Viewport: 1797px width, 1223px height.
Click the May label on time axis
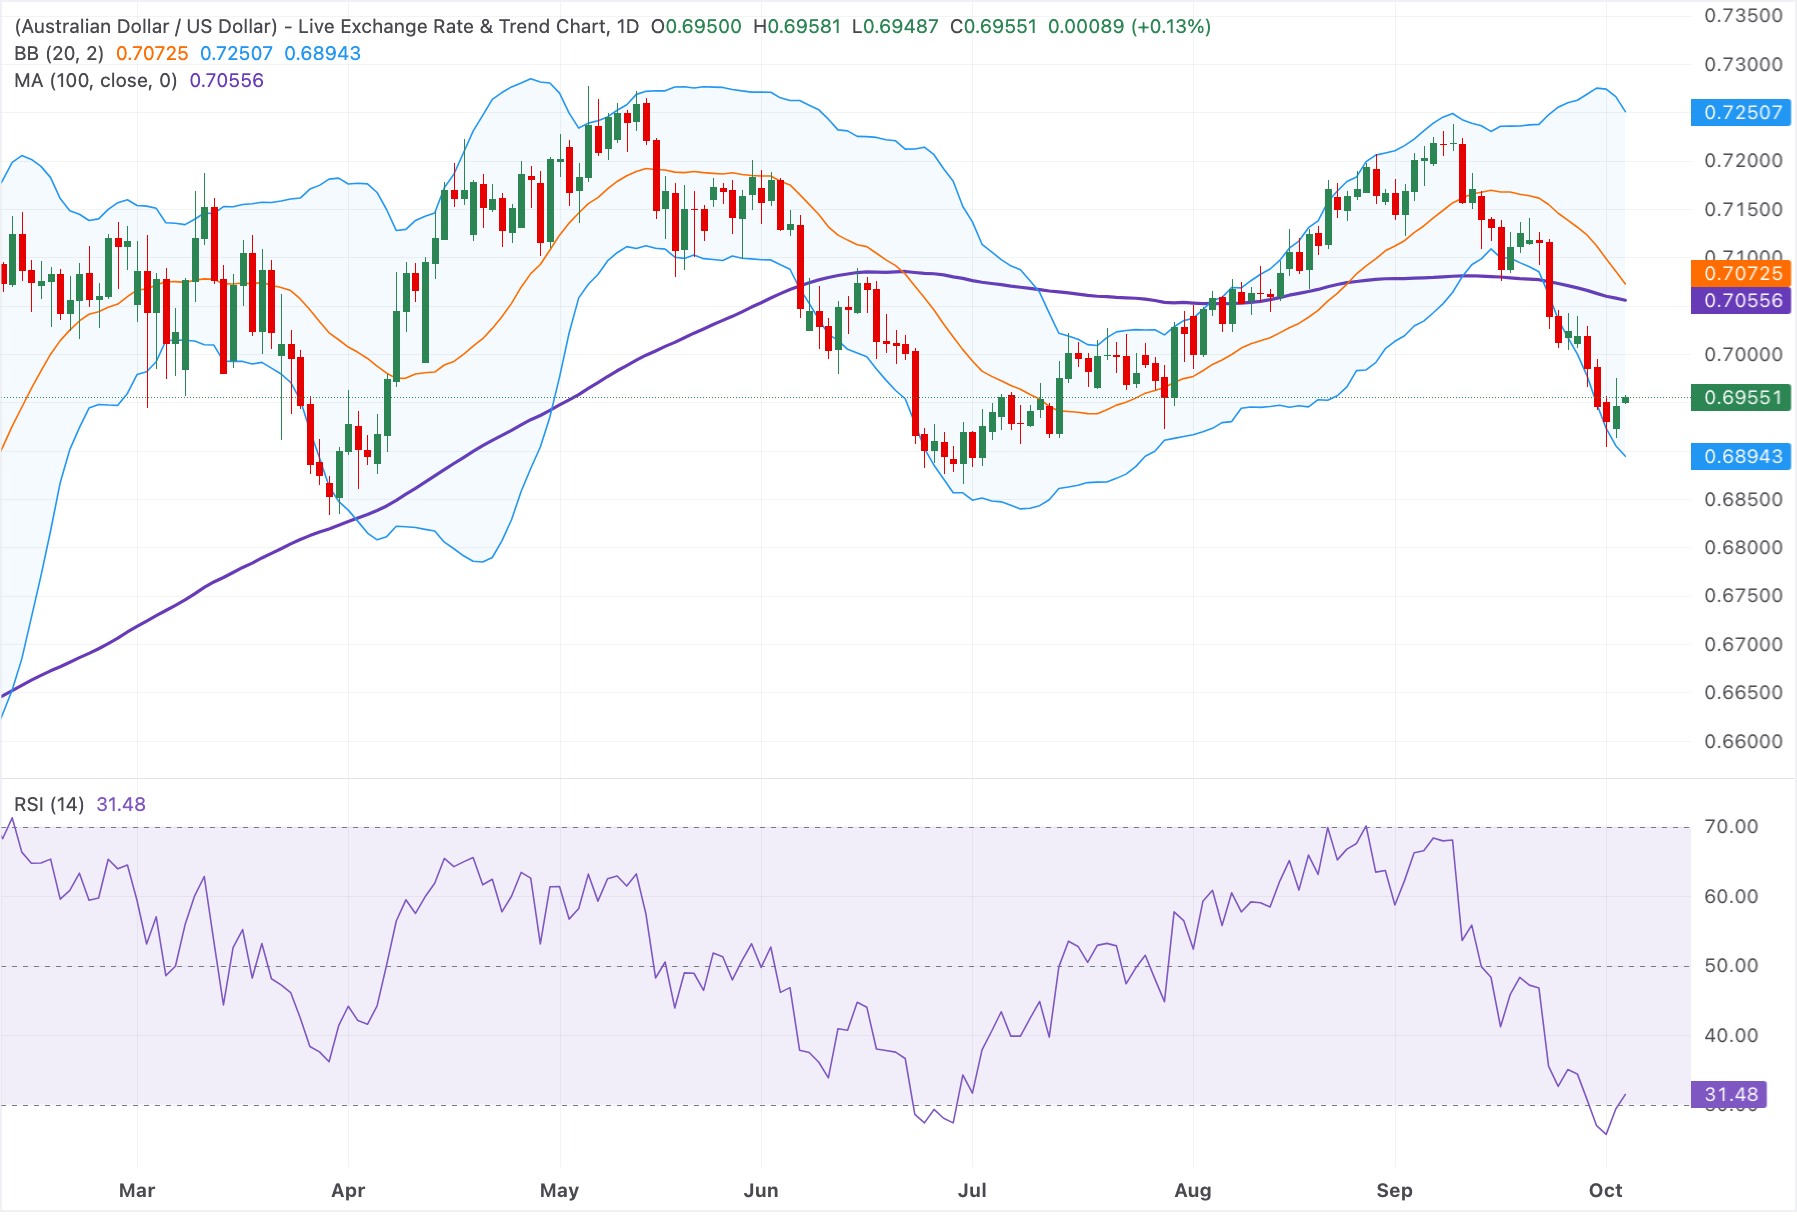559,1190
